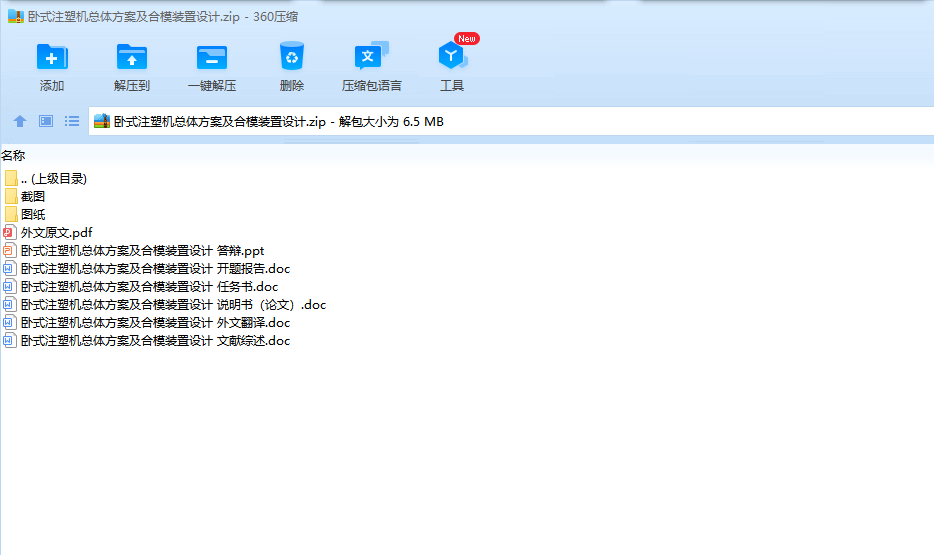This screenshot has height=555, width=934.
Task: Select the 答辩.ppt file
Action: (133, 251)
